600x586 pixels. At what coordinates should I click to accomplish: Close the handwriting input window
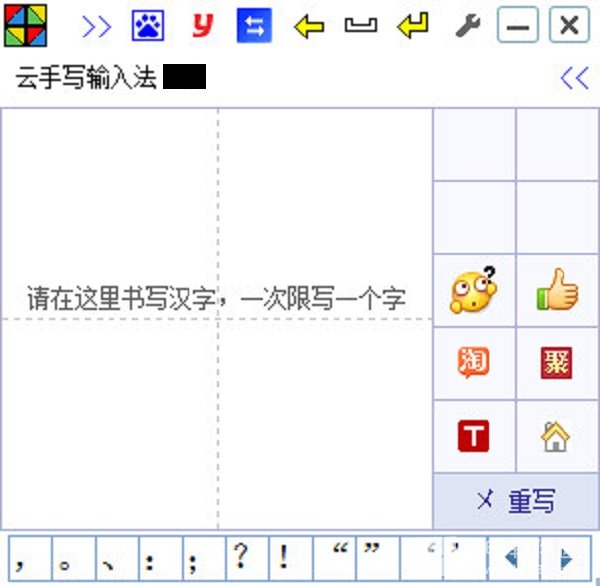(569, 26)
